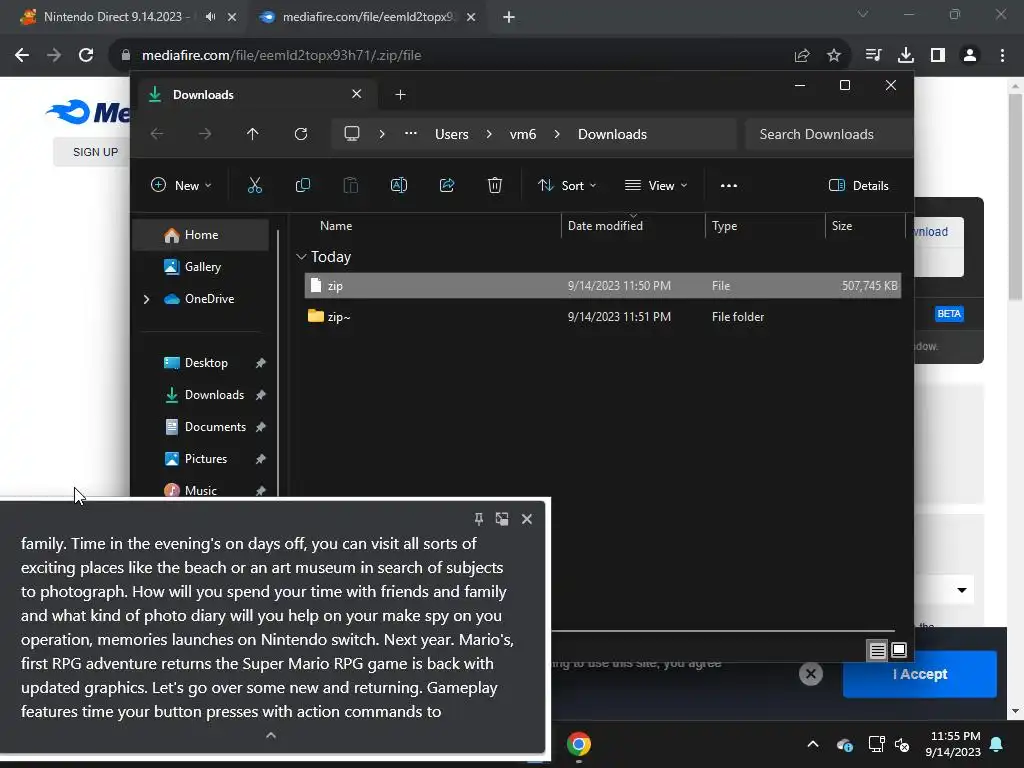Add a new File Explorer tab
Screen dimensions: 1024x768
(x=400, y=95)
